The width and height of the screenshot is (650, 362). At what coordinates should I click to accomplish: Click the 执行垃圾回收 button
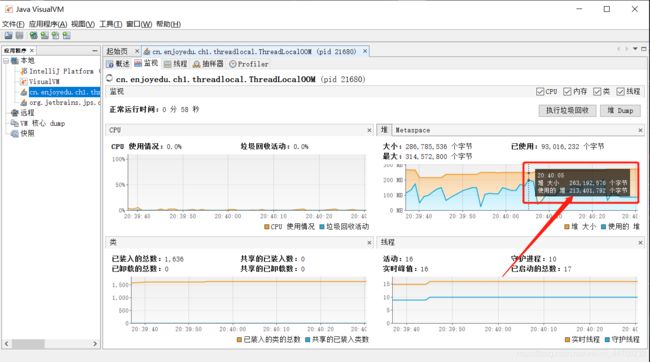click(567, 110)
